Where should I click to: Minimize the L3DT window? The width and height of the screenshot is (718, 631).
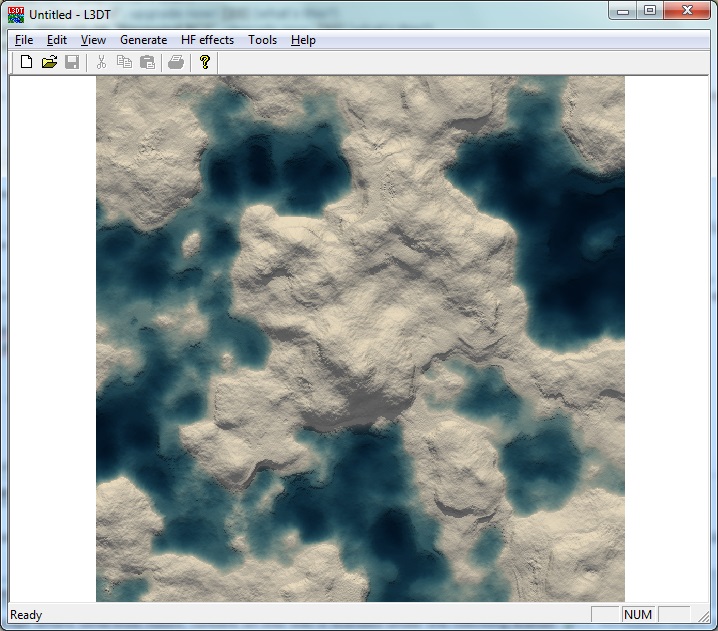tap(623, 11)
